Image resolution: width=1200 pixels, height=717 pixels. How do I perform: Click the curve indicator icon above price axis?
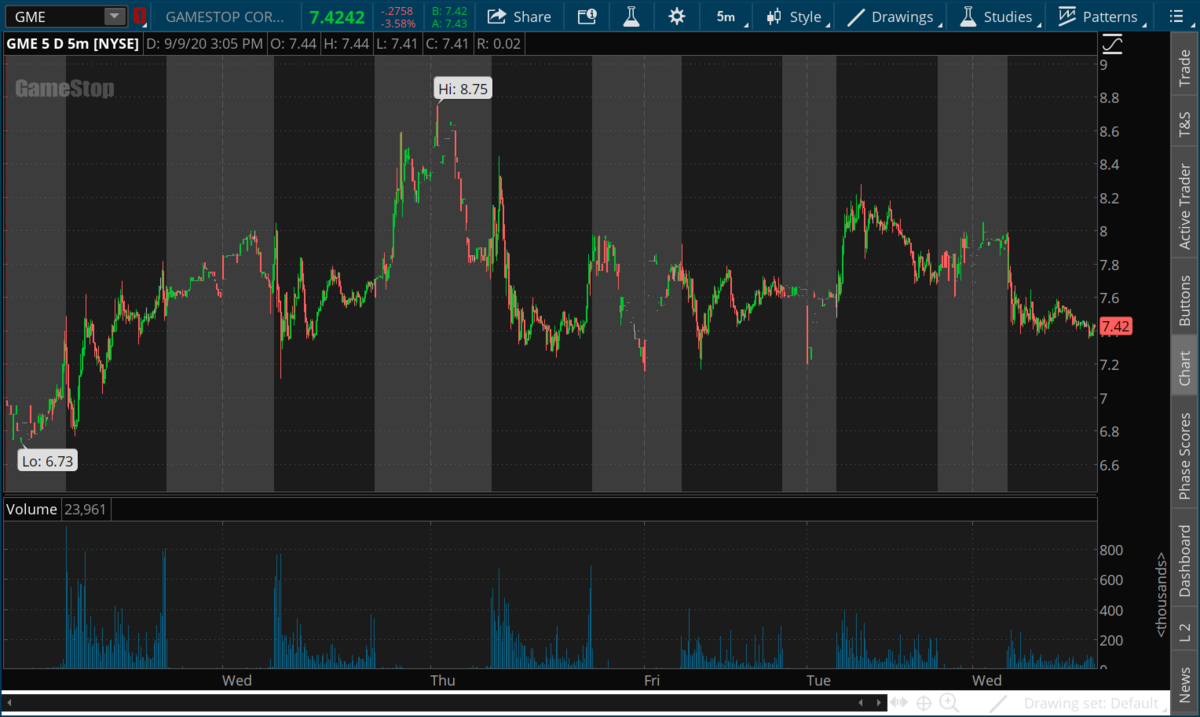[1112, 44]
